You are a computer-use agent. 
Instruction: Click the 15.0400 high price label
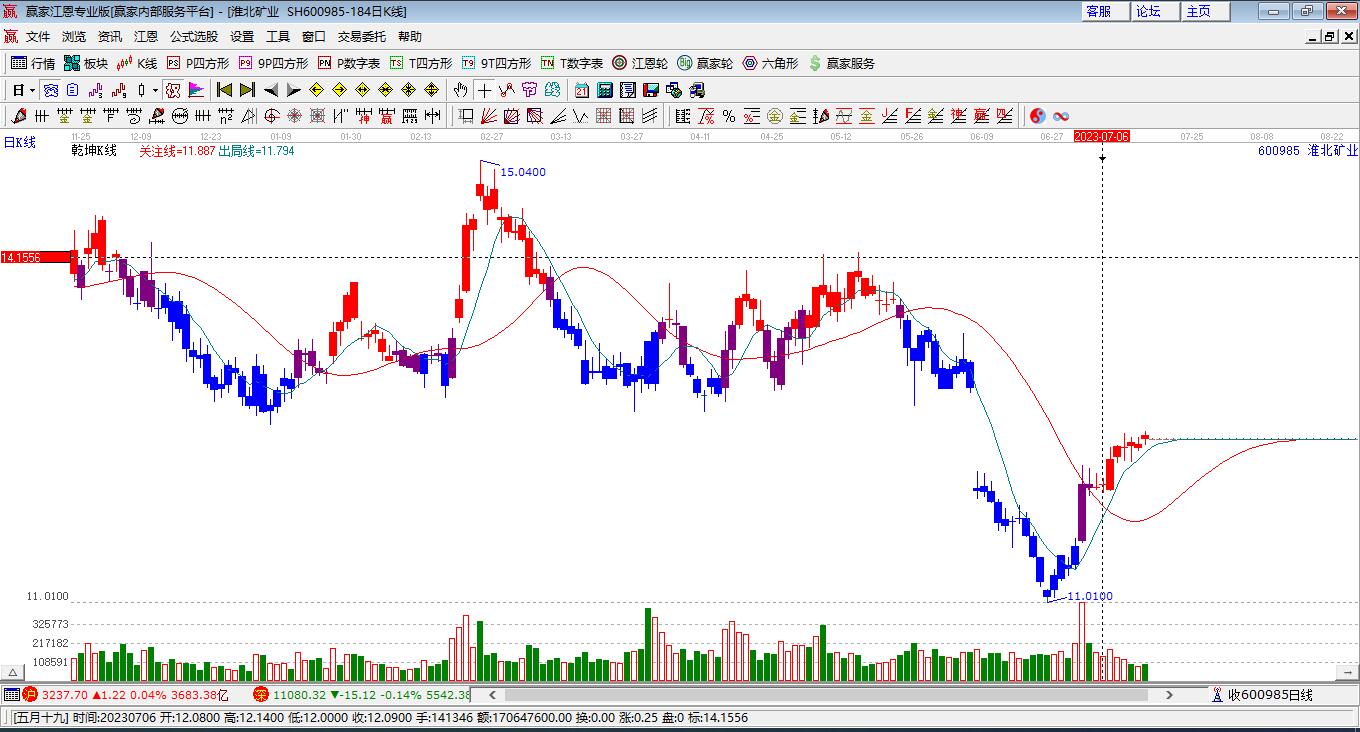tap(523, 172)
